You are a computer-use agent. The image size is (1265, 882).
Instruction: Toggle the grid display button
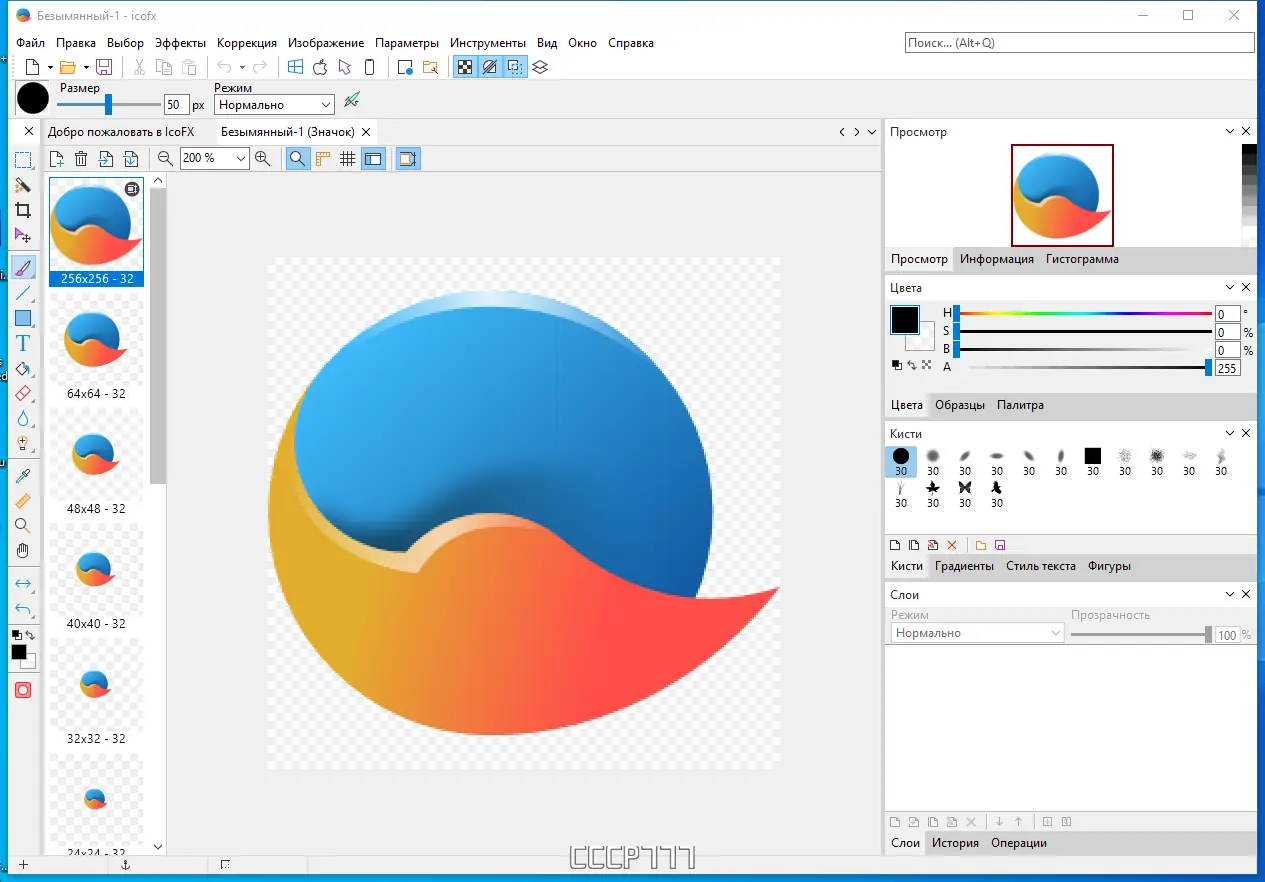(347, 158)
